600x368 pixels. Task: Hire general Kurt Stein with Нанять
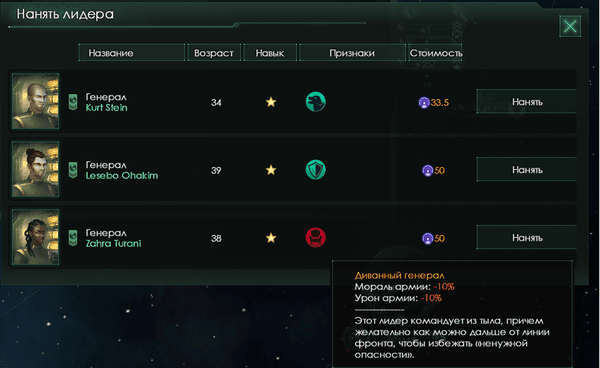click(x=527, y=102)
